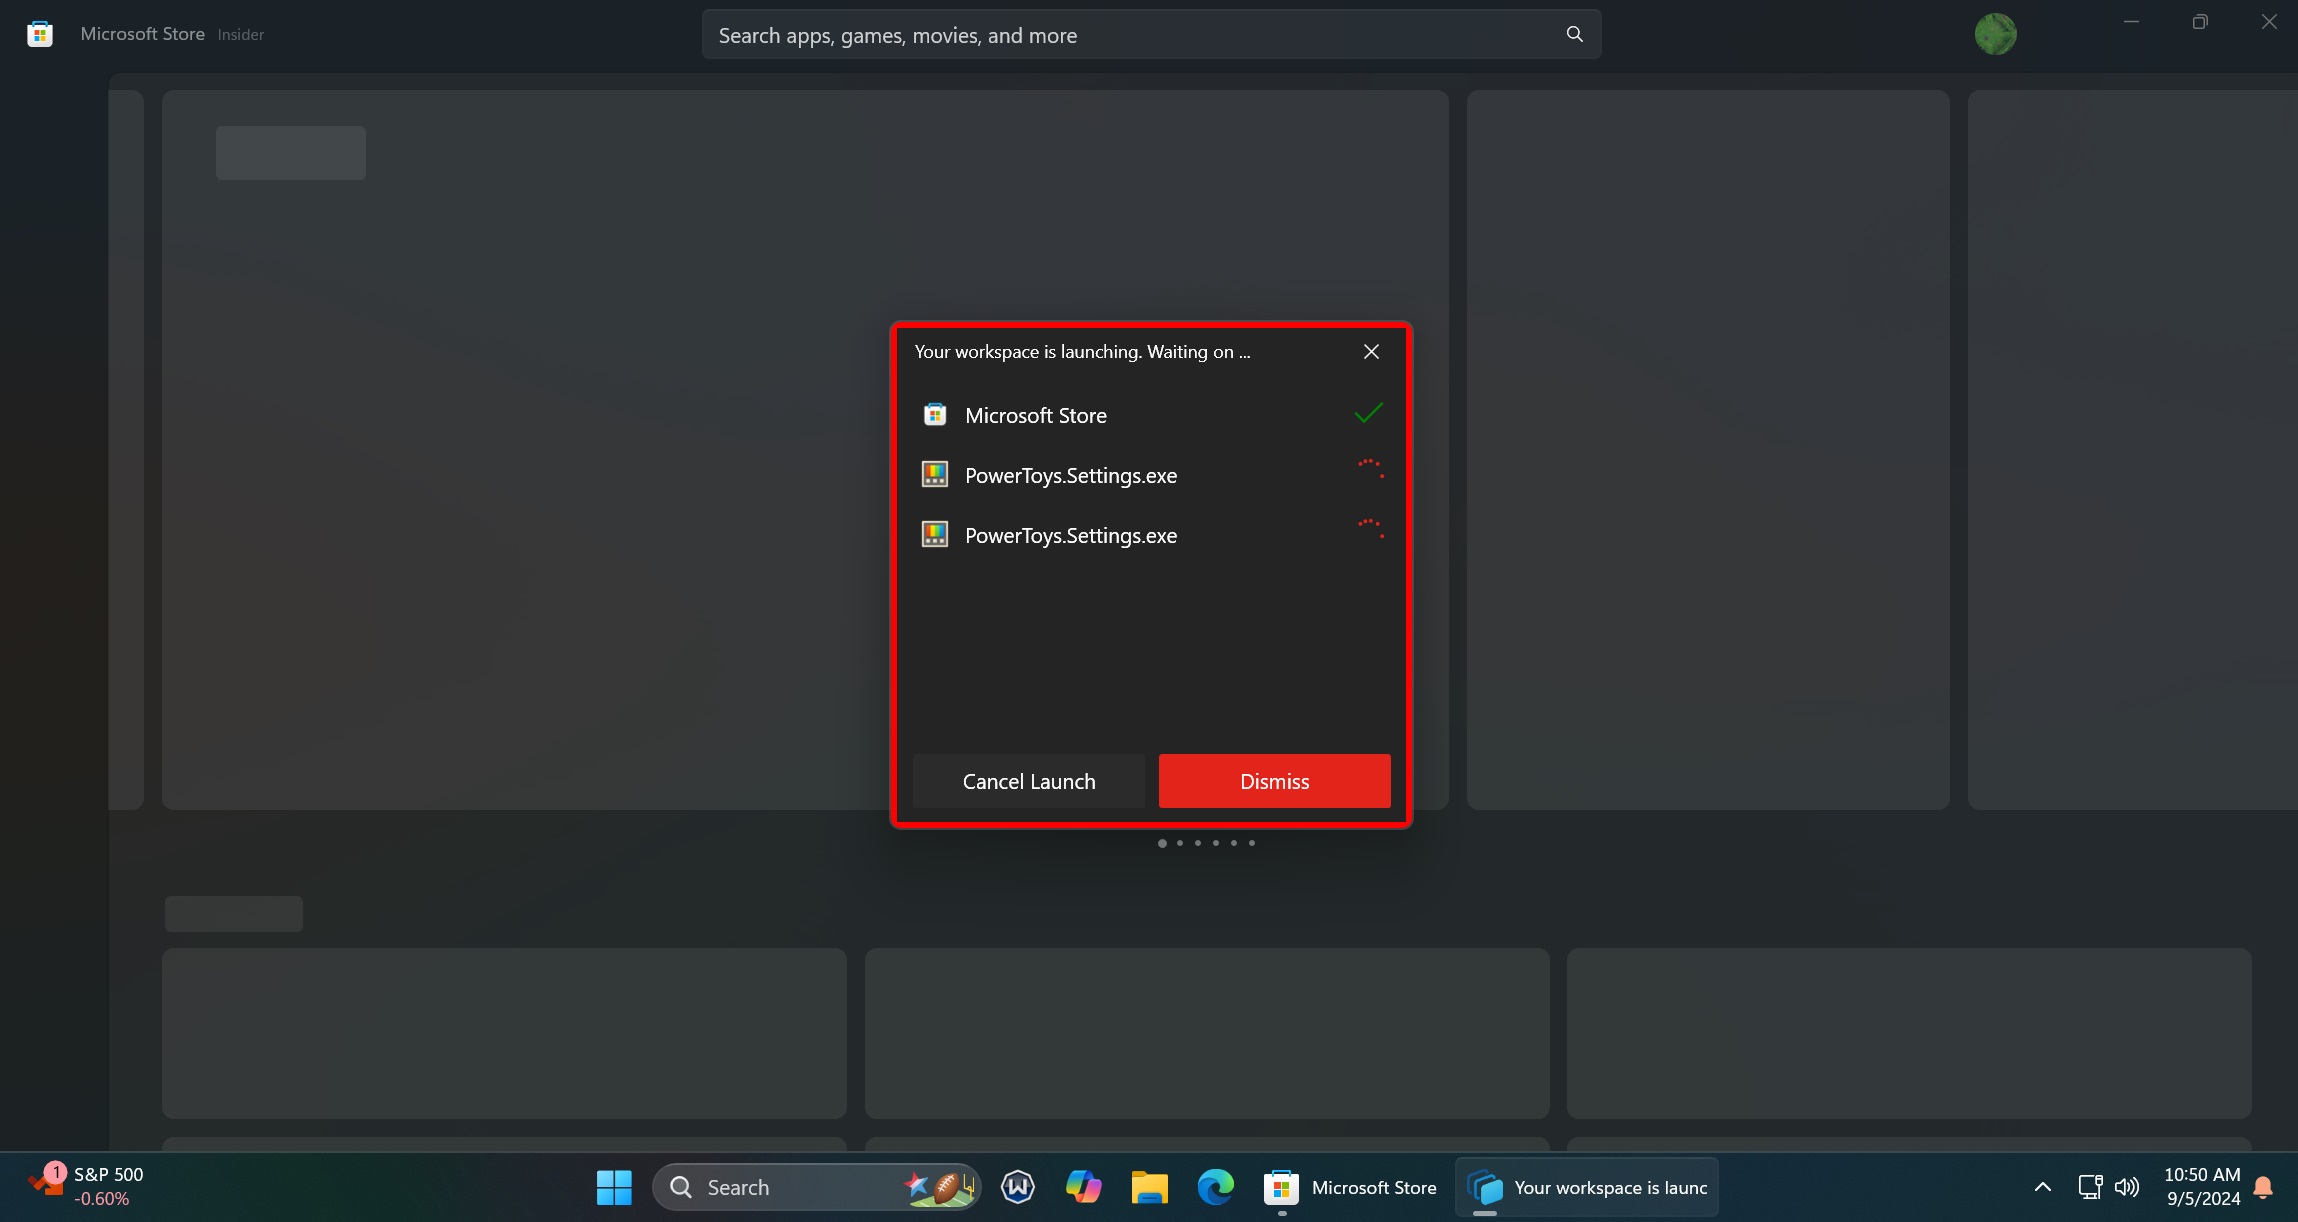Open File Explorer icon in taskbar
This screenshot has height=1222, width=2298.
coord(1149,1187)
